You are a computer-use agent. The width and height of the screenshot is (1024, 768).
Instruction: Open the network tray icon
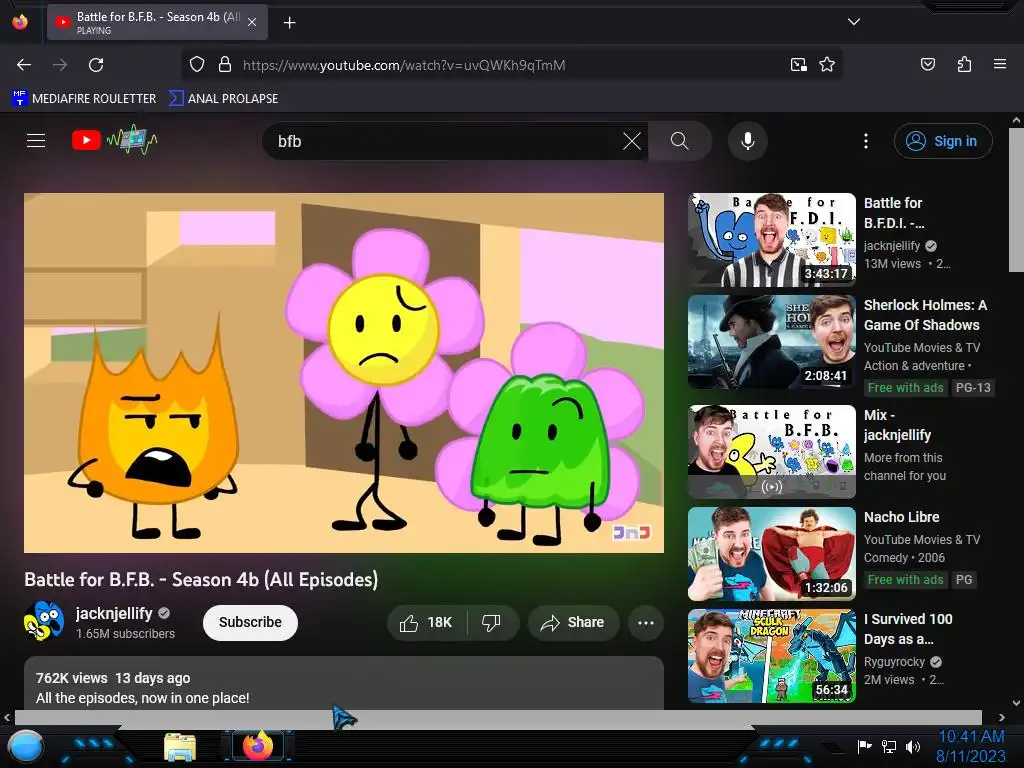889,746
